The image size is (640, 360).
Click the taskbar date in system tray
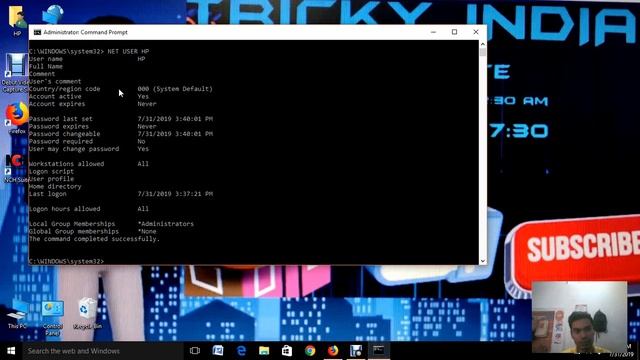tap(622, 354)
